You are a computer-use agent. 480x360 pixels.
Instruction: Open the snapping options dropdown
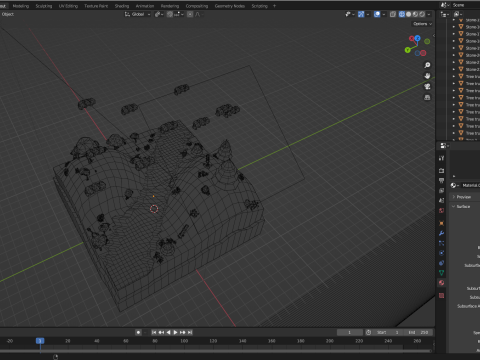tap(179, 14)
